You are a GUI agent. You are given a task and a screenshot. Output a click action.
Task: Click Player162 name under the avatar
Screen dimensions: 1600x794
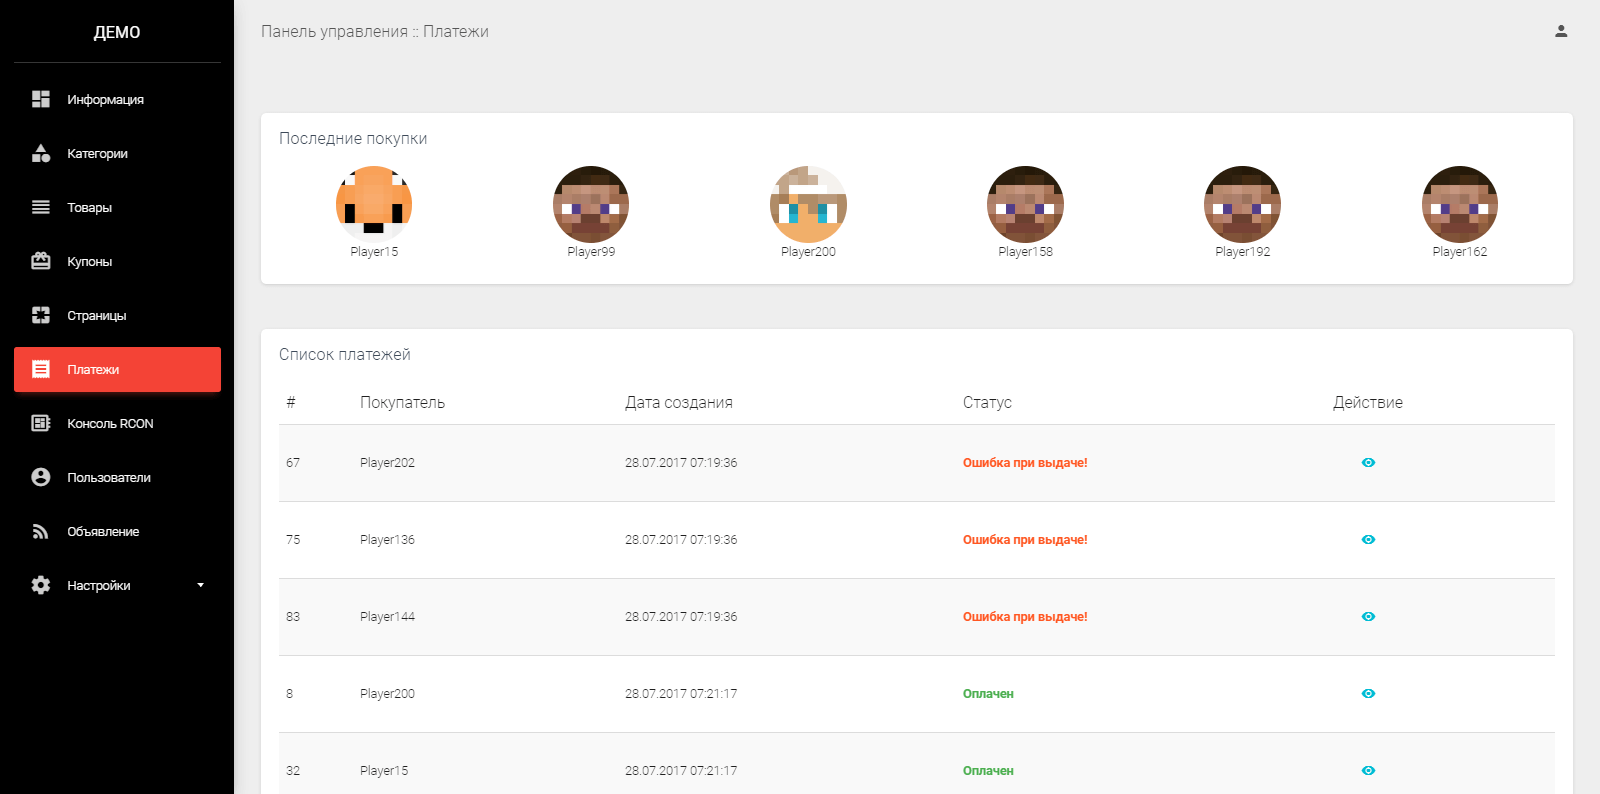click(x=1460, y=252)
